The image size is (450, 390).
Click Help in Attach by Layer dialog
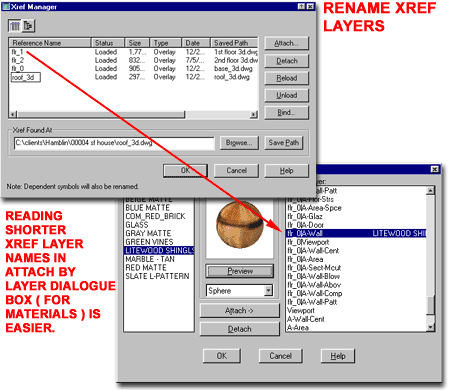tap(338, 356)
